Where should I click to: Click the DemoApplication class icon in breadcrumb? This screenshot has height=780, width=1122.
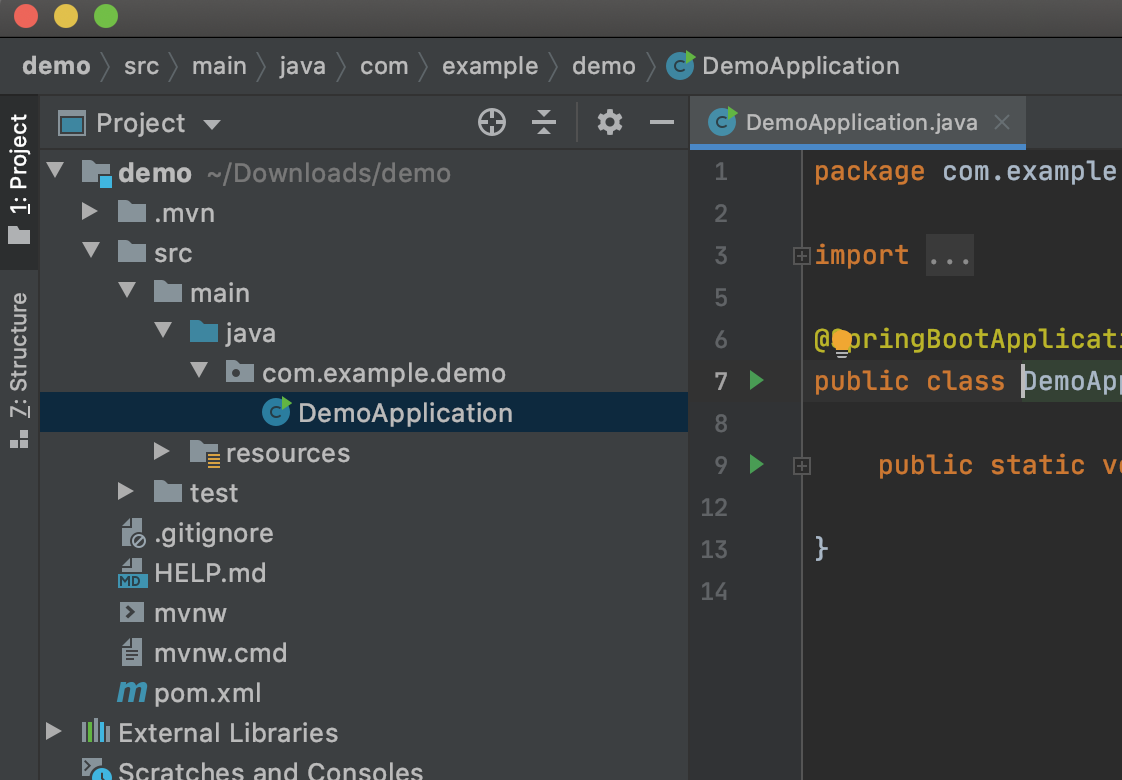680,66
